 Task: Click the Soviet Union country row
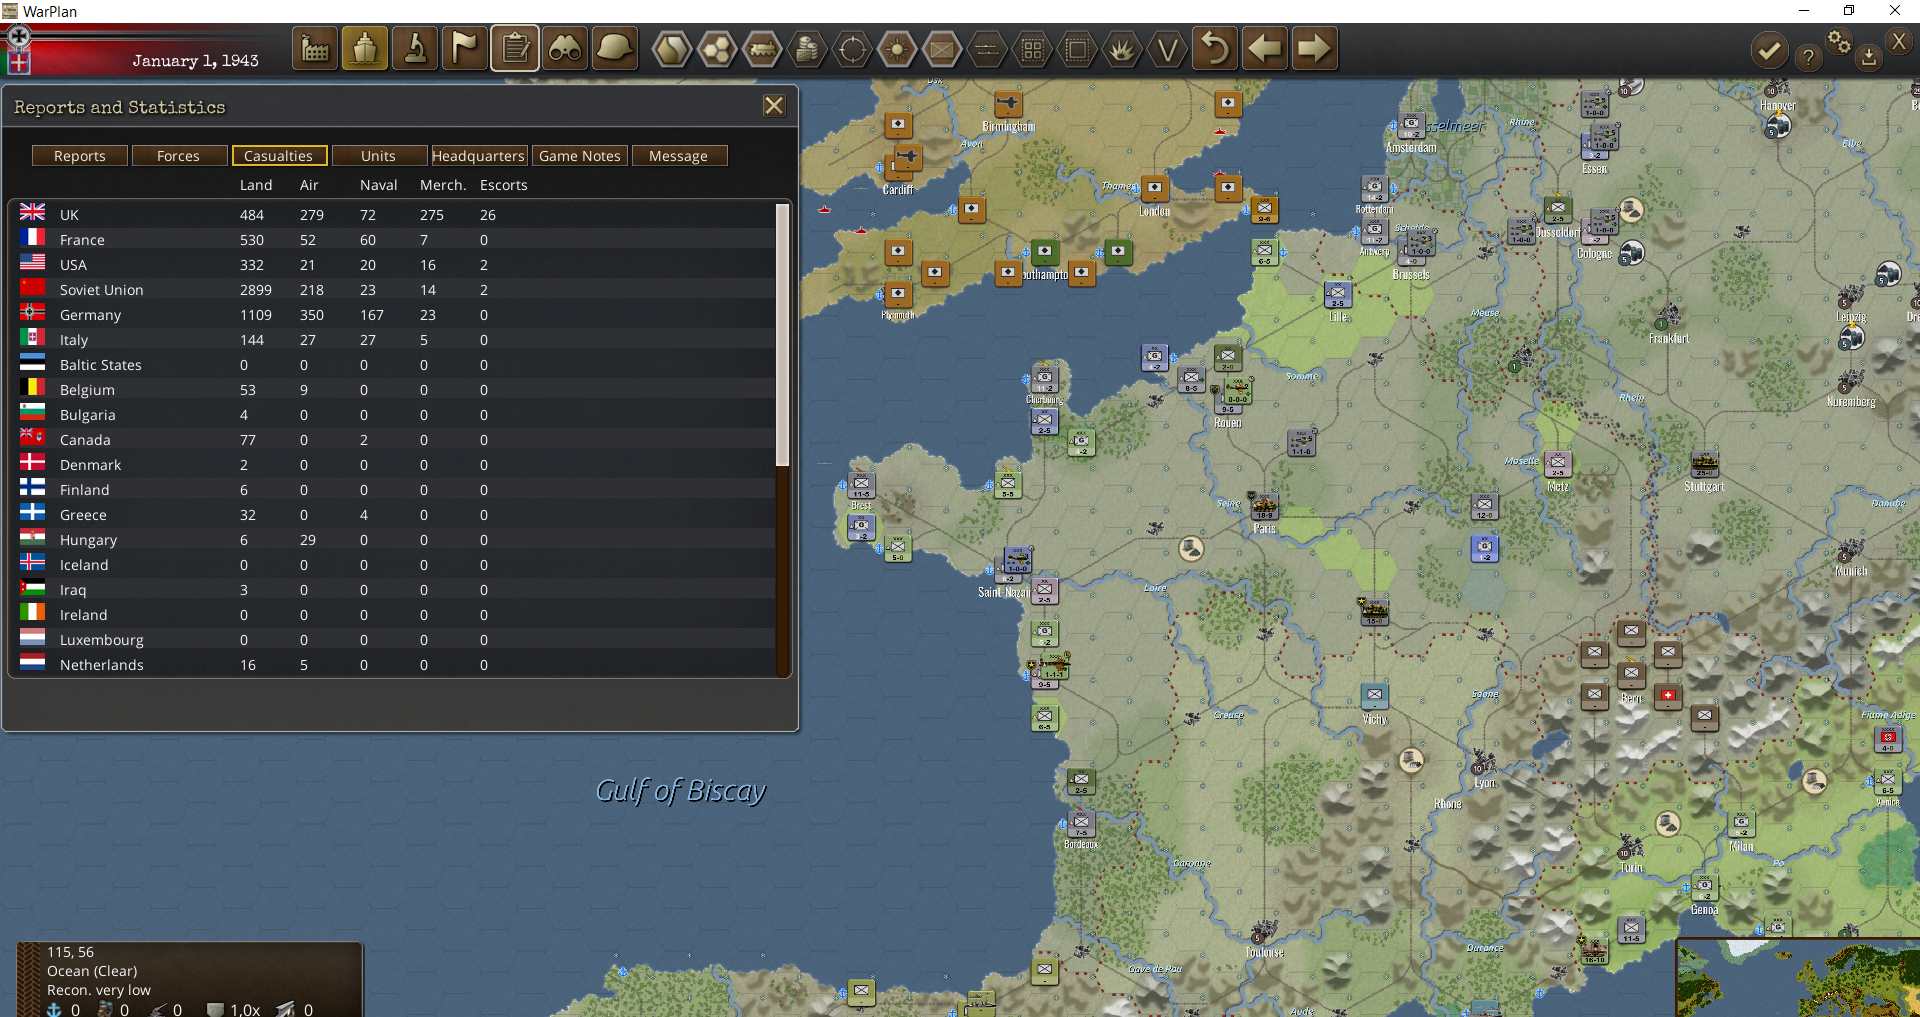click(395, 290)
